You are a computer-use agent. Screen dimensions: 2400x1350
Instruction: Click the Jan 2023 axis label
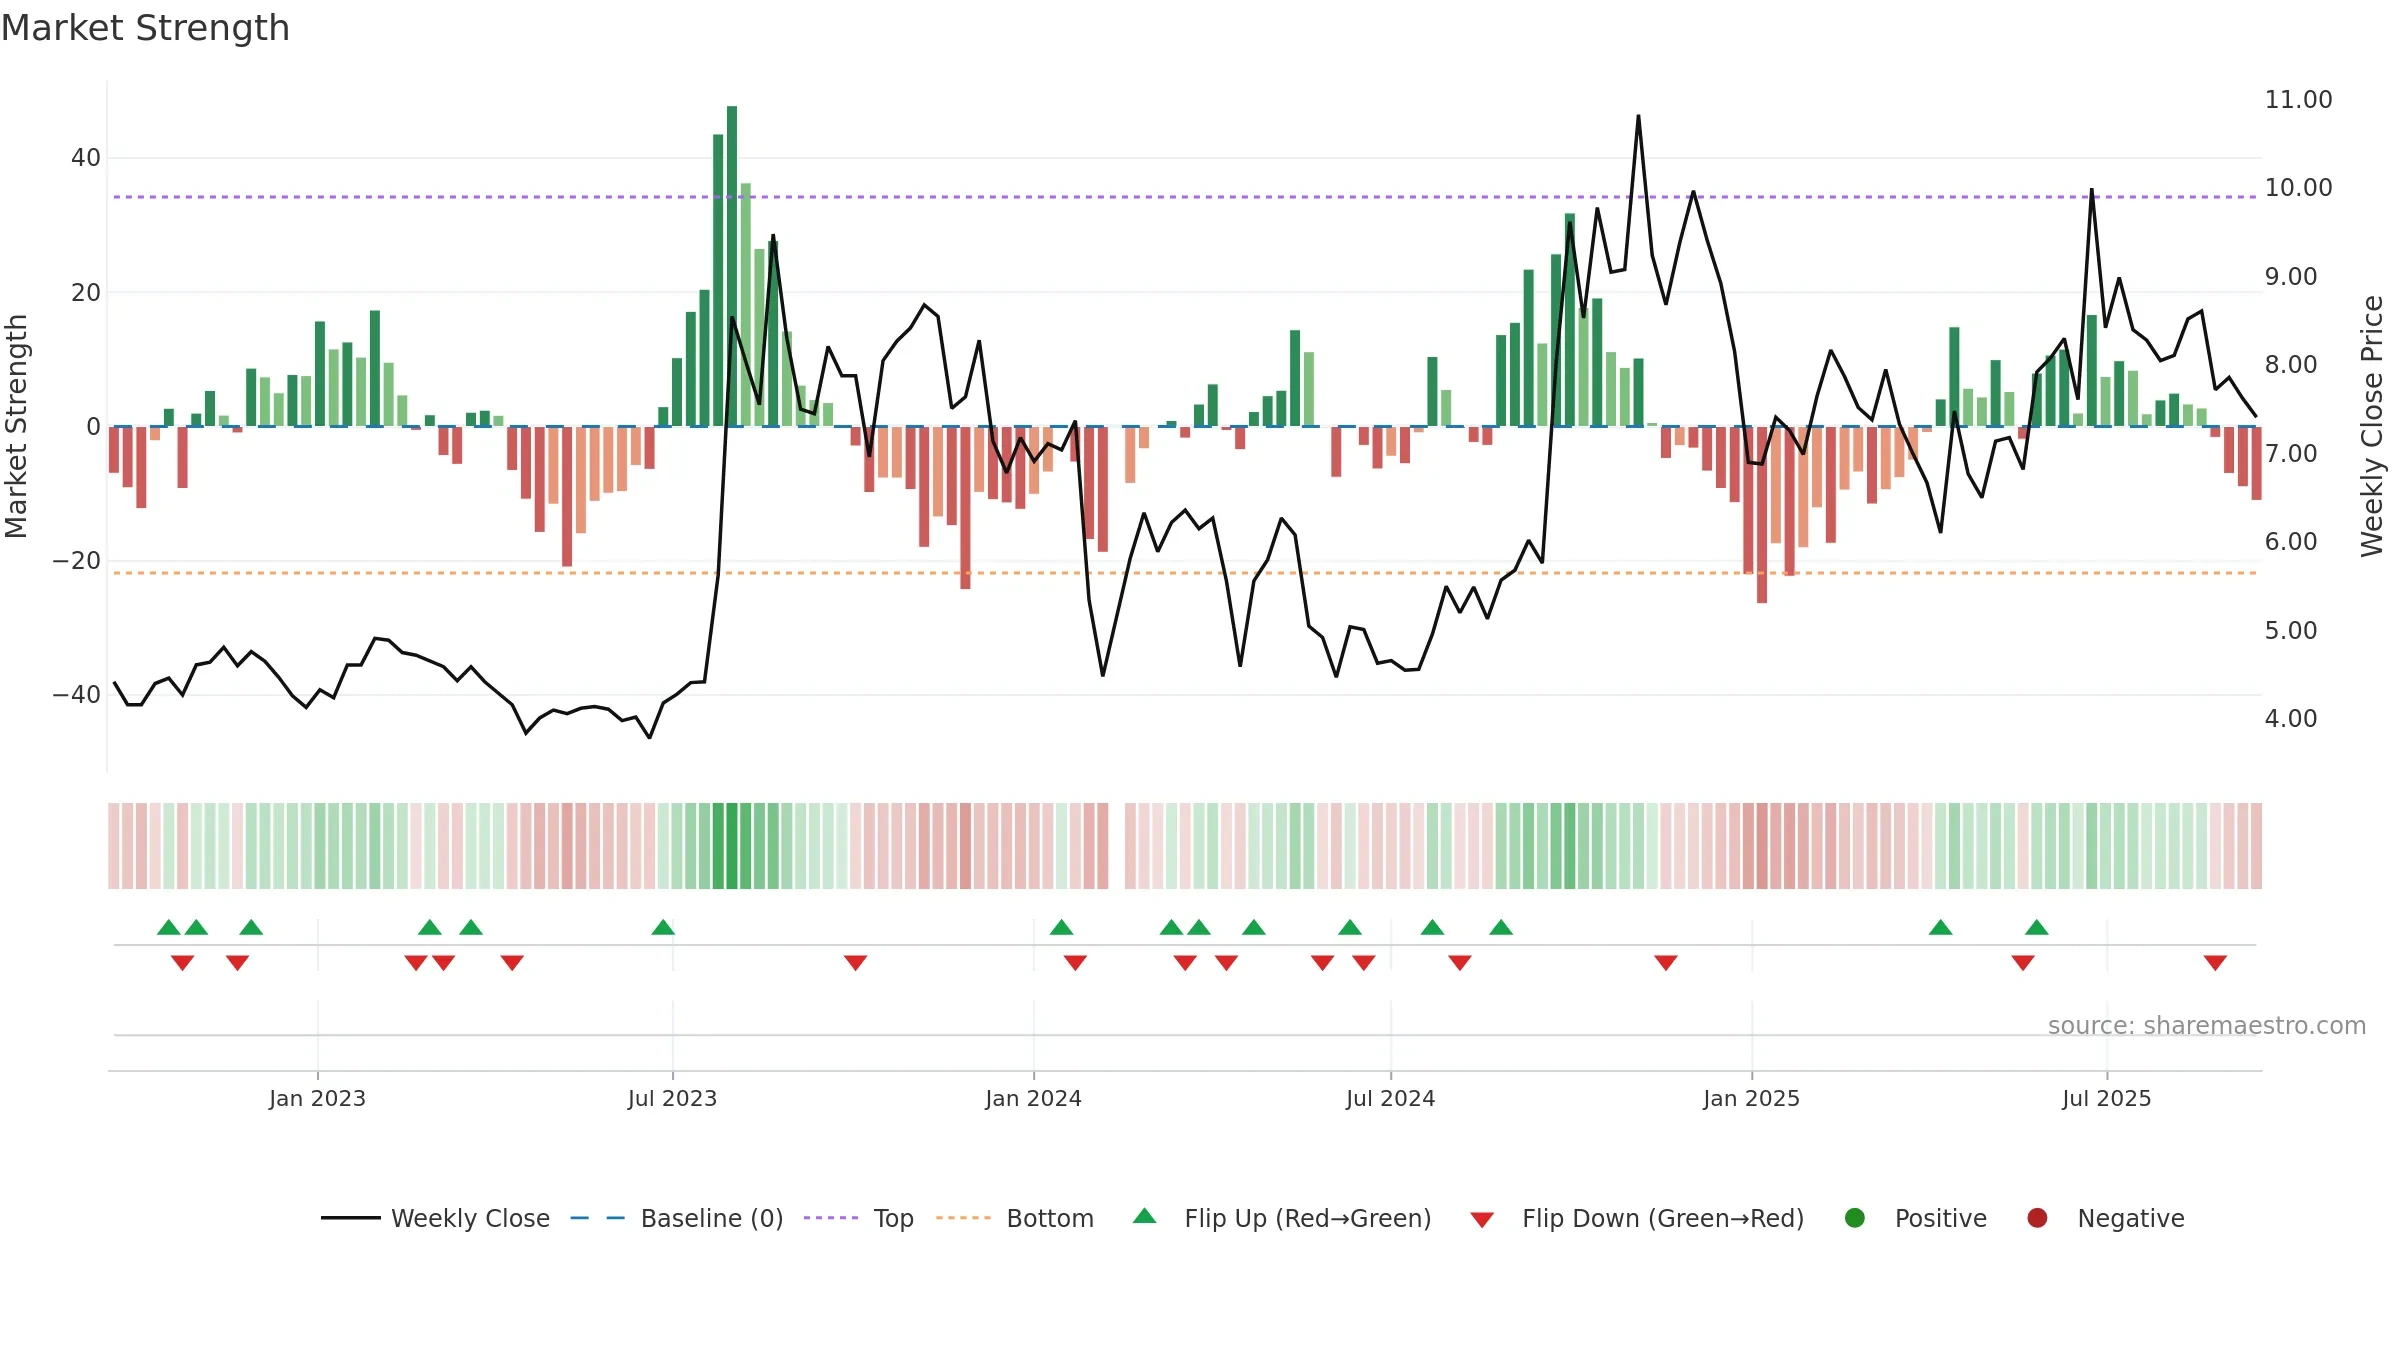tap(317, 1098)
